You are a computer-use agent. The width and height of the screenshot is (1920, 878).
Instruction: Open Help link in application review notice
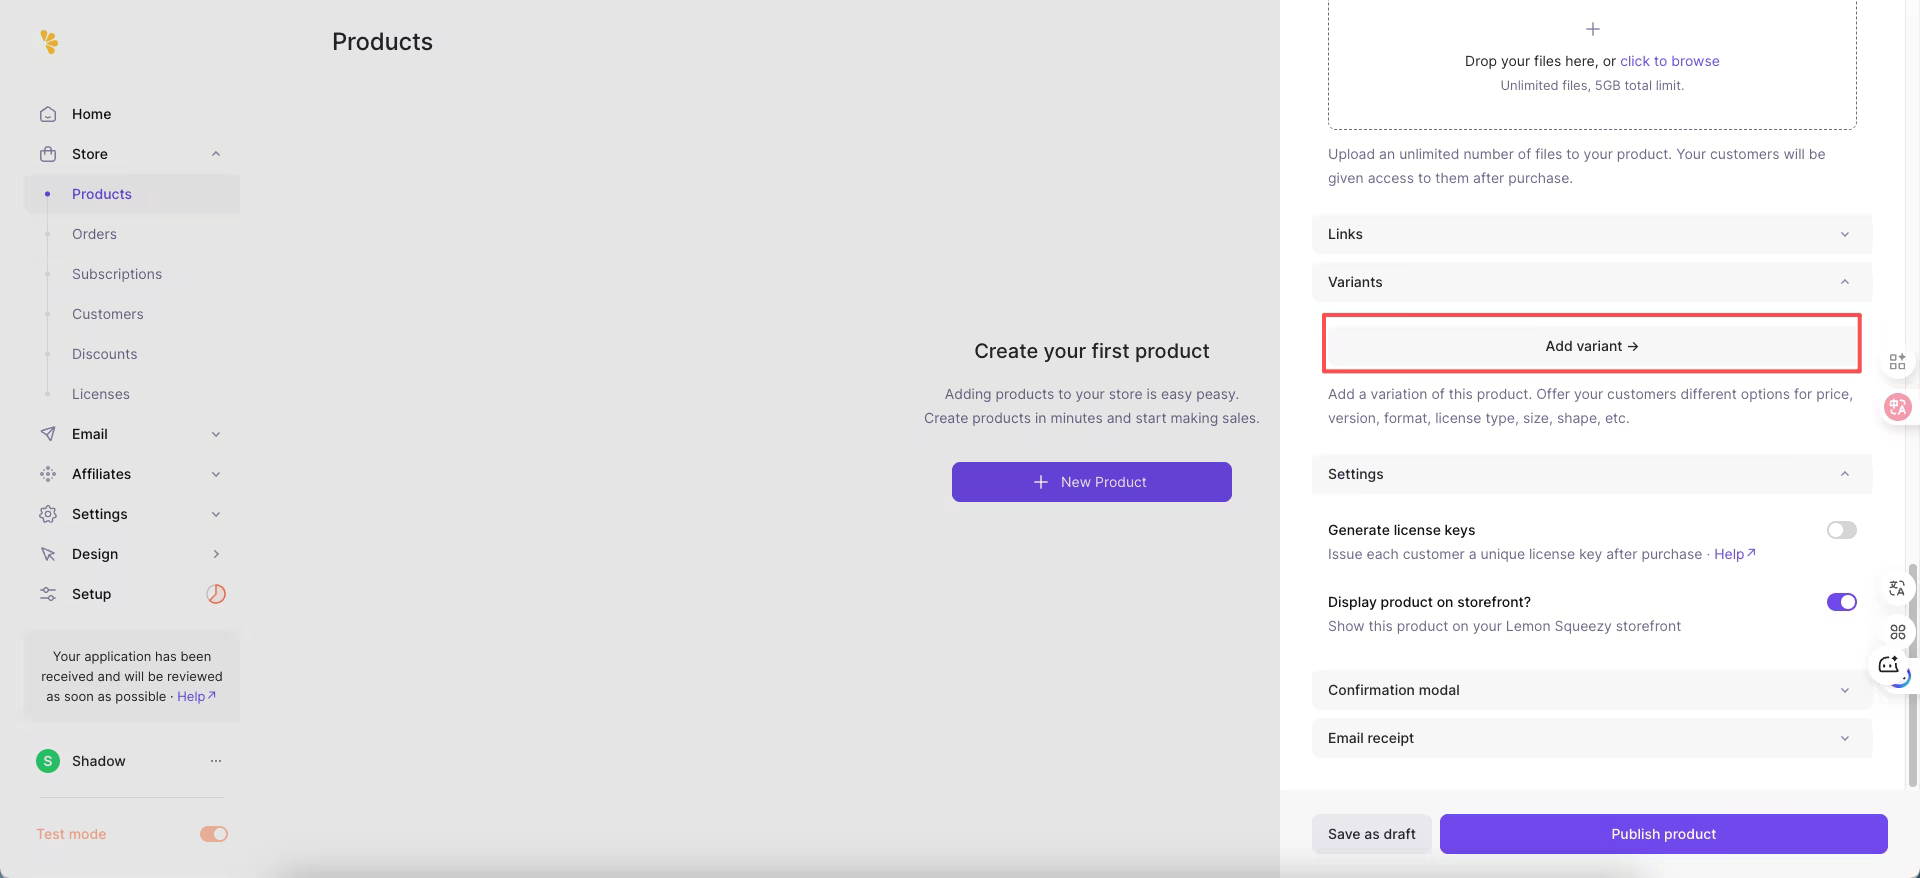tap(196, 697)
